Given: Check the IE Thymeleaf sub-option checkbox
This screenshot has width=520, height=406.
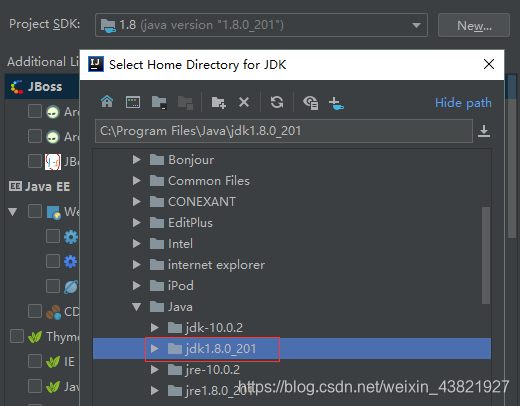Looking at the screenshot, I should 35,361.
